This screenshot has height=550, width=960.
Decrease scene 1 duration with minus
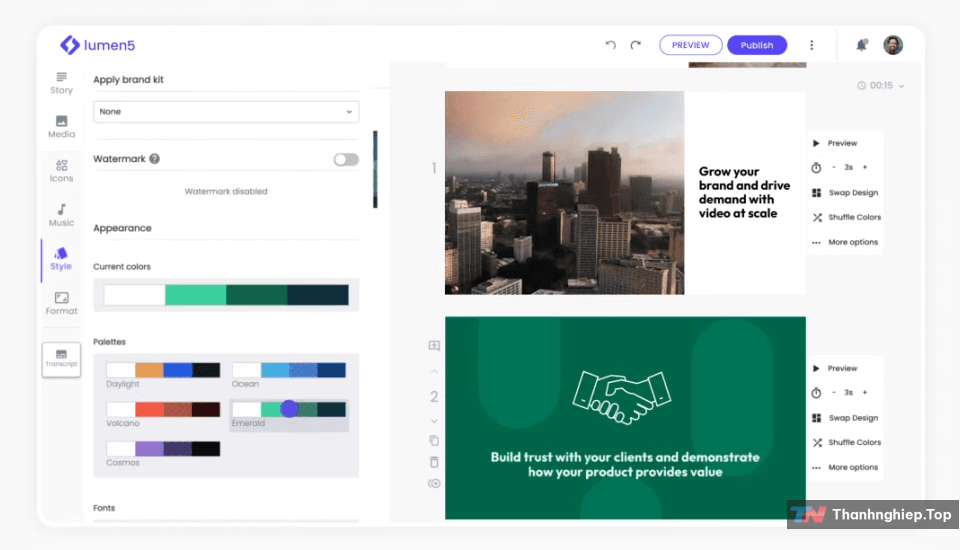click(x=833, y=167)
